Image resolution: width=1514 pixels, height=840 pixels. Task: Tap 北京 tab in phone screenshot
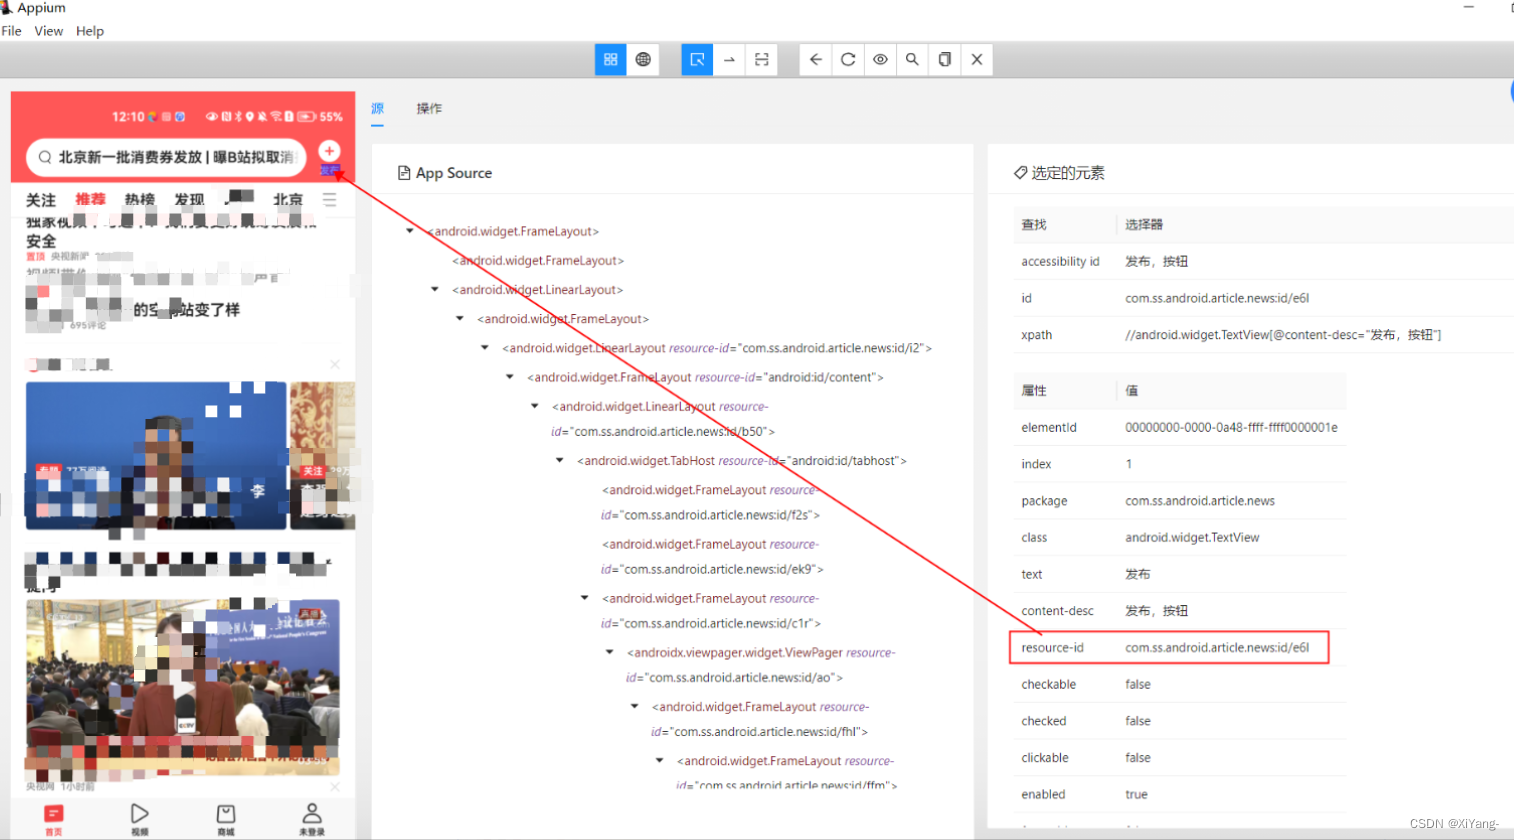pos(288,200)
